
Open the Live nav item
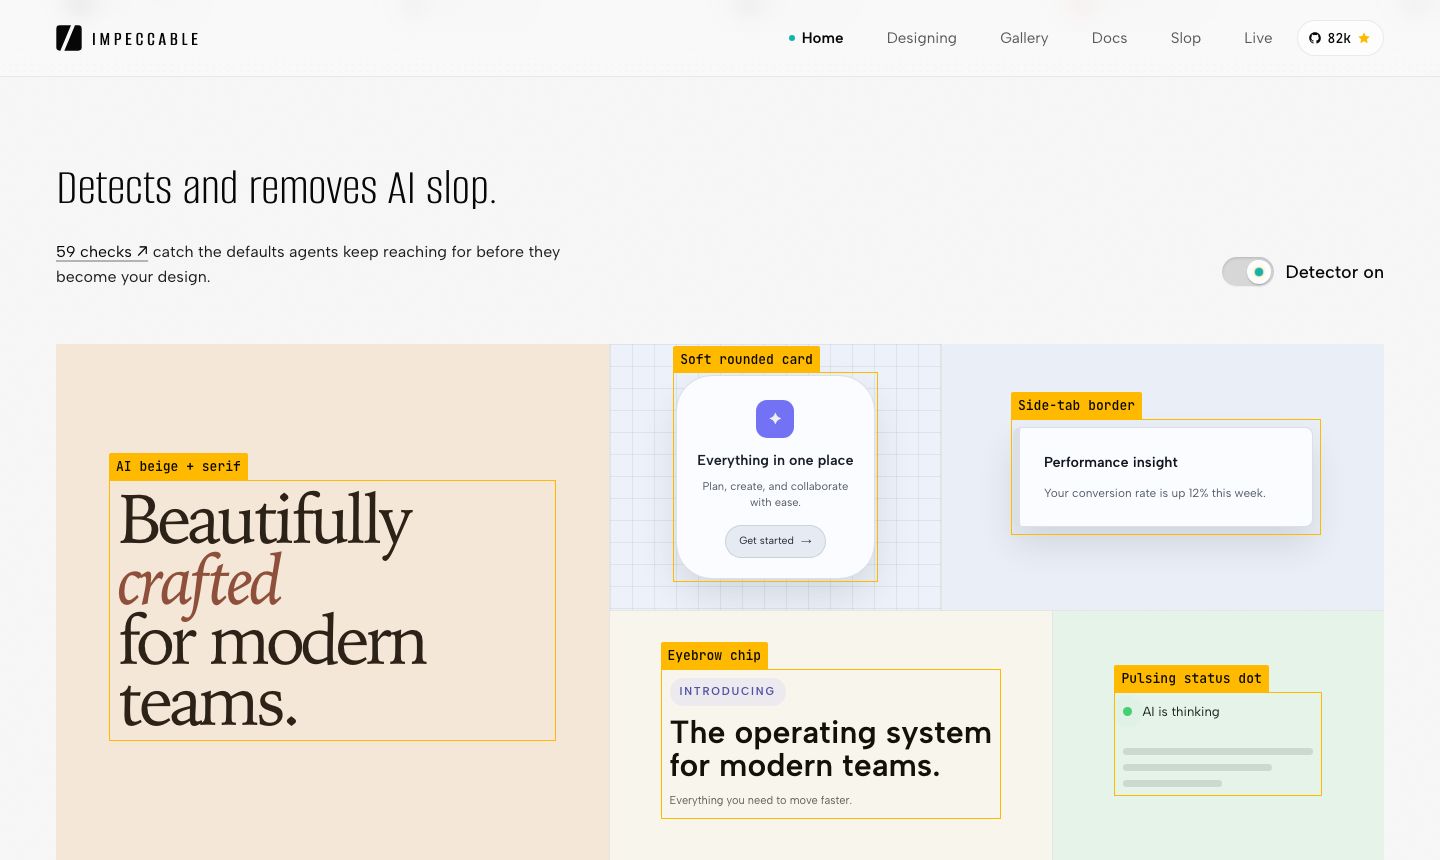pos(1258,38)
